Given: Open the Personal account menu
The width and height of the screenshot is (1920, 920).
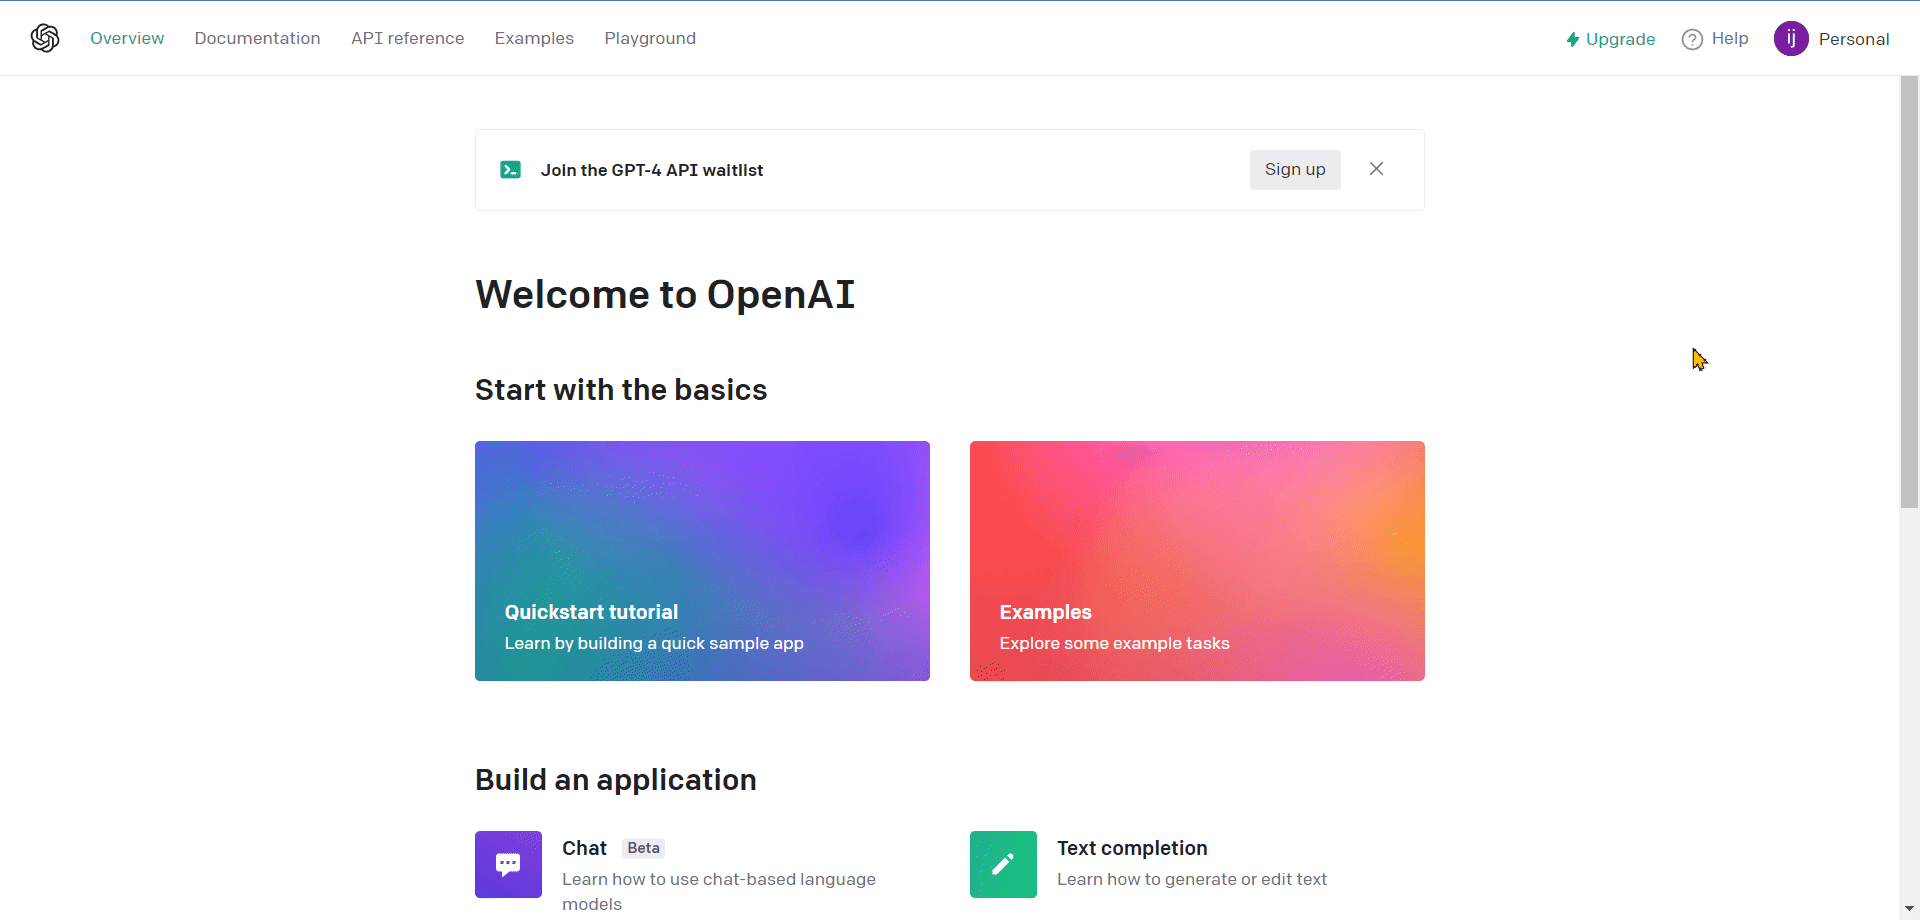Looking at the screenshot, I should tap(1854, 39).
